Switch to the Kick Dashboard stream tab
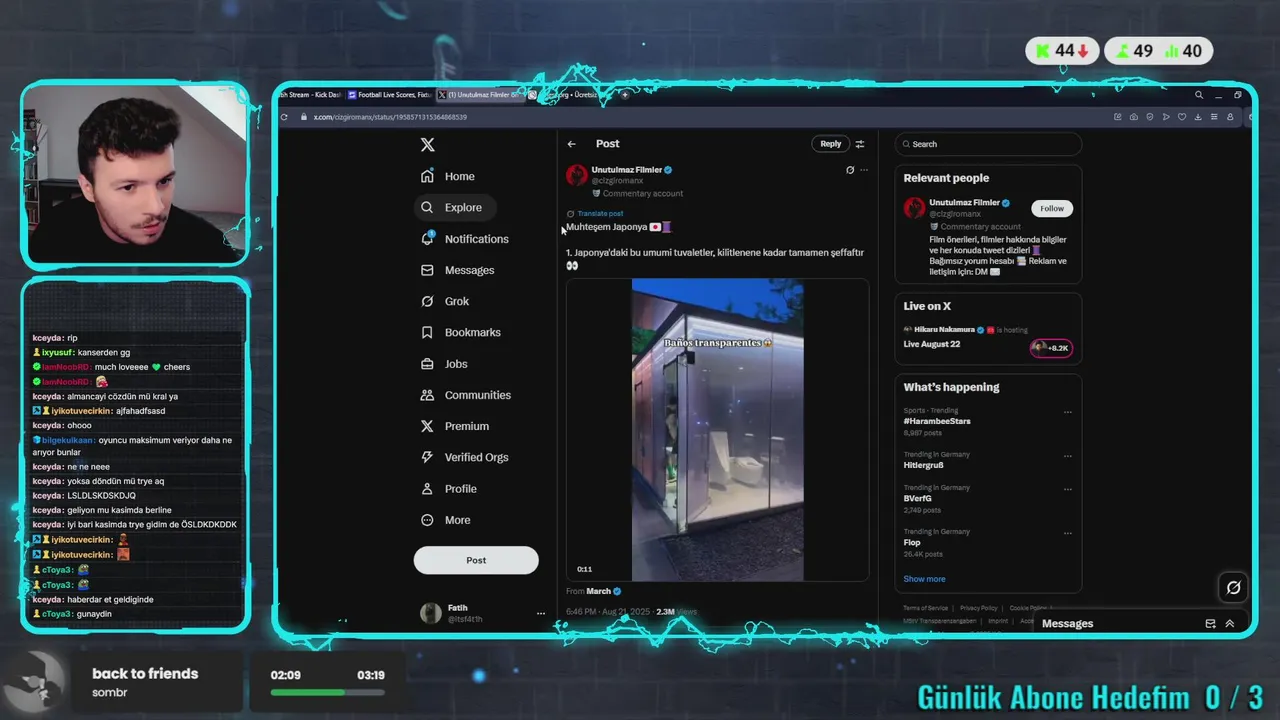This screenshot has width=1280, height=720. pyautogui.click(x=310, y=95)
